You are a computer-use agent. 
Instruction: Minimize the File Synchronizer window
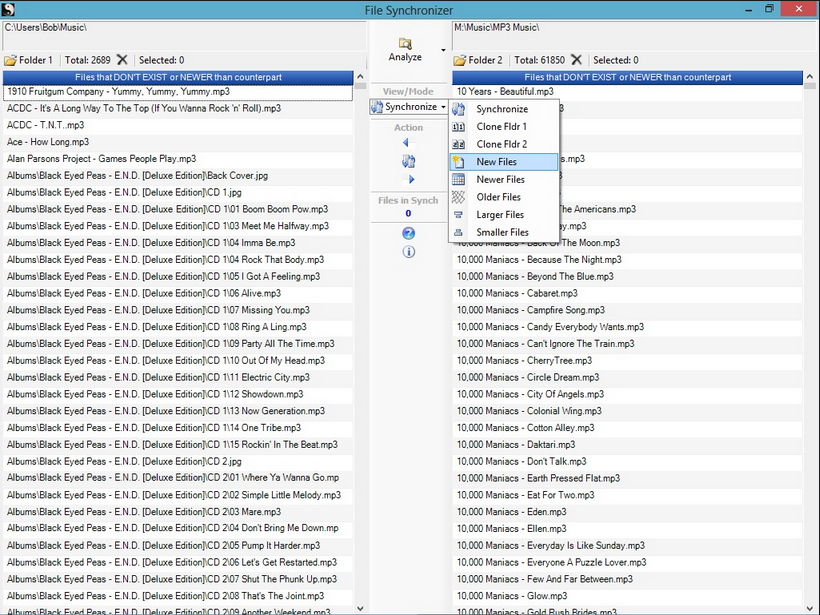(x=749, y=9)
